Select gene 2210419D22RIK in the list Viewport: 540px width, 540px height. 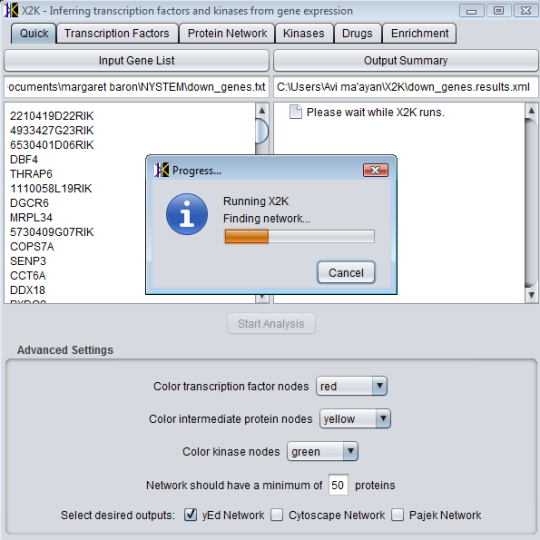[52, 116]
